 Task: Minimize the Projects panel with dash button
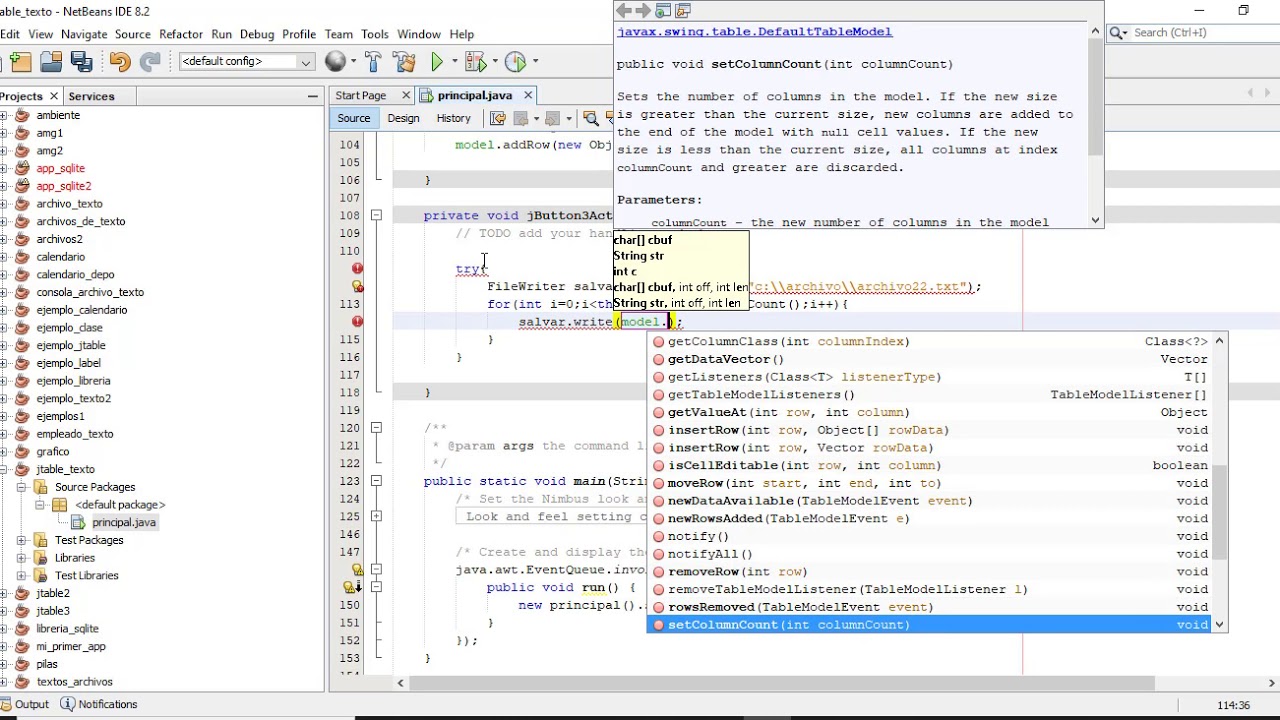pyautogui.click(x=313, y=96)
